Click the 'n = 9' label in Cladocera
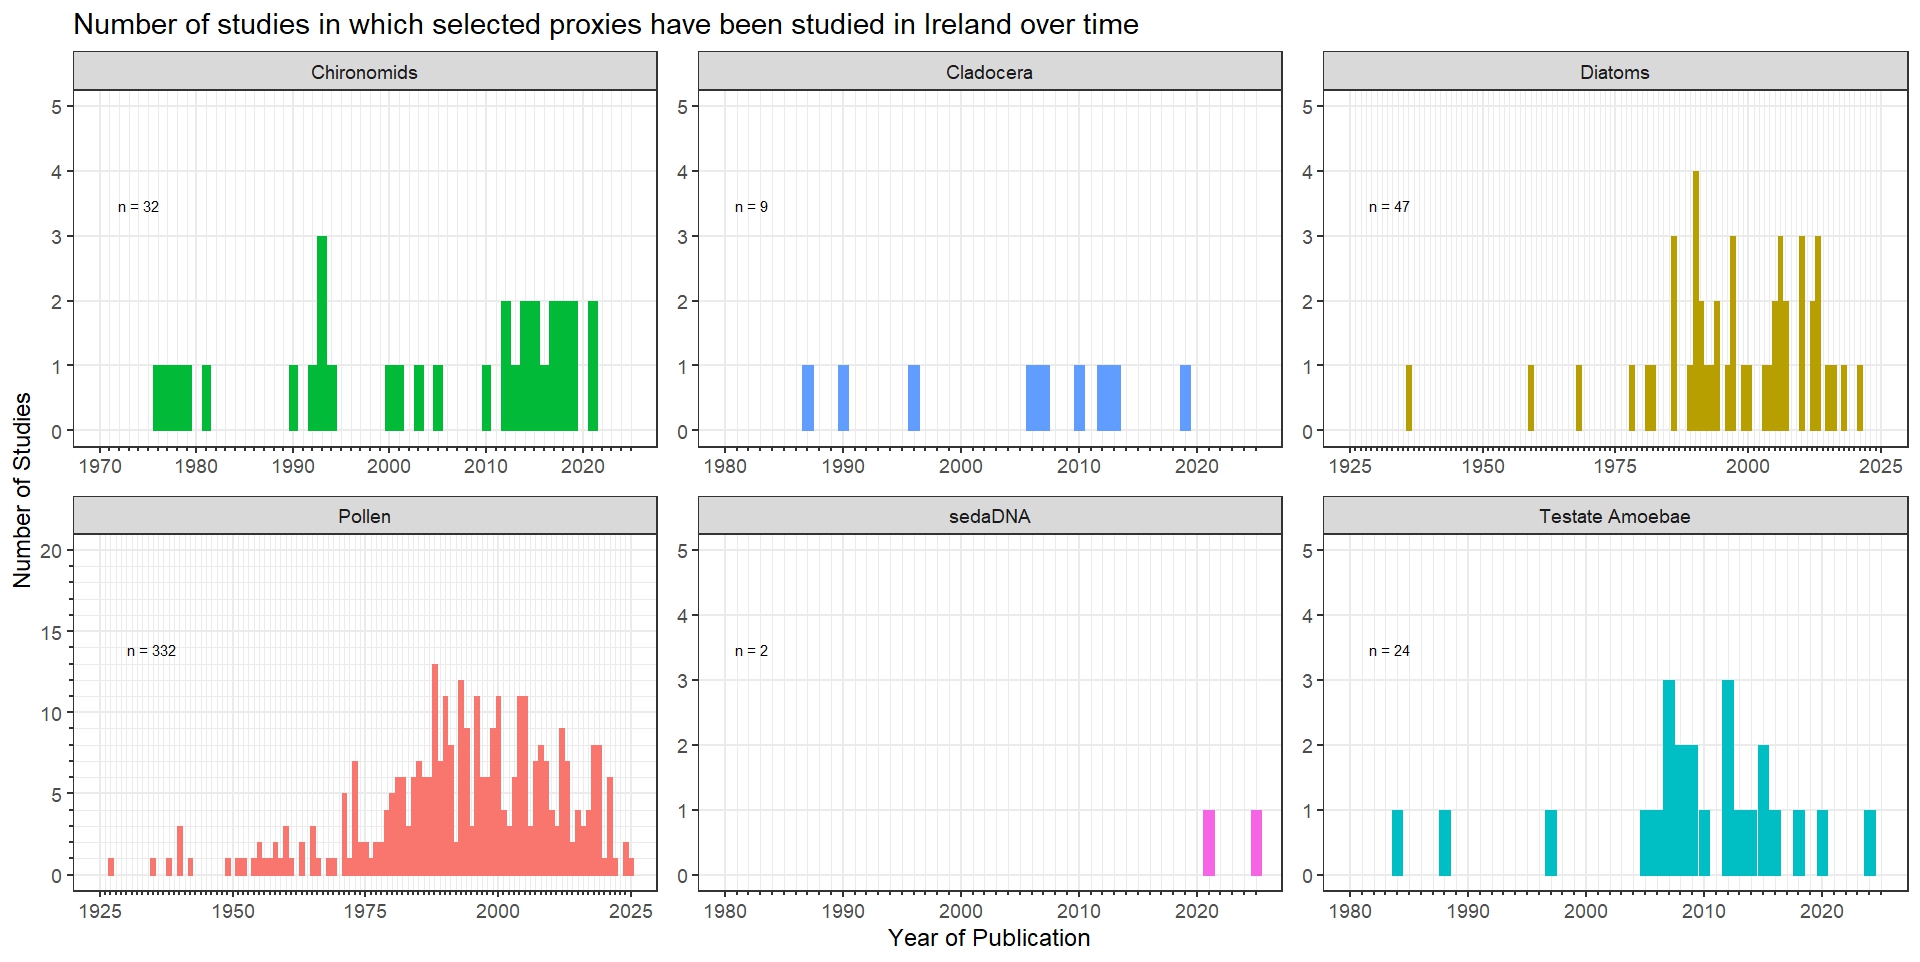Screen dimensions: 1920x962 pos(751,207)
